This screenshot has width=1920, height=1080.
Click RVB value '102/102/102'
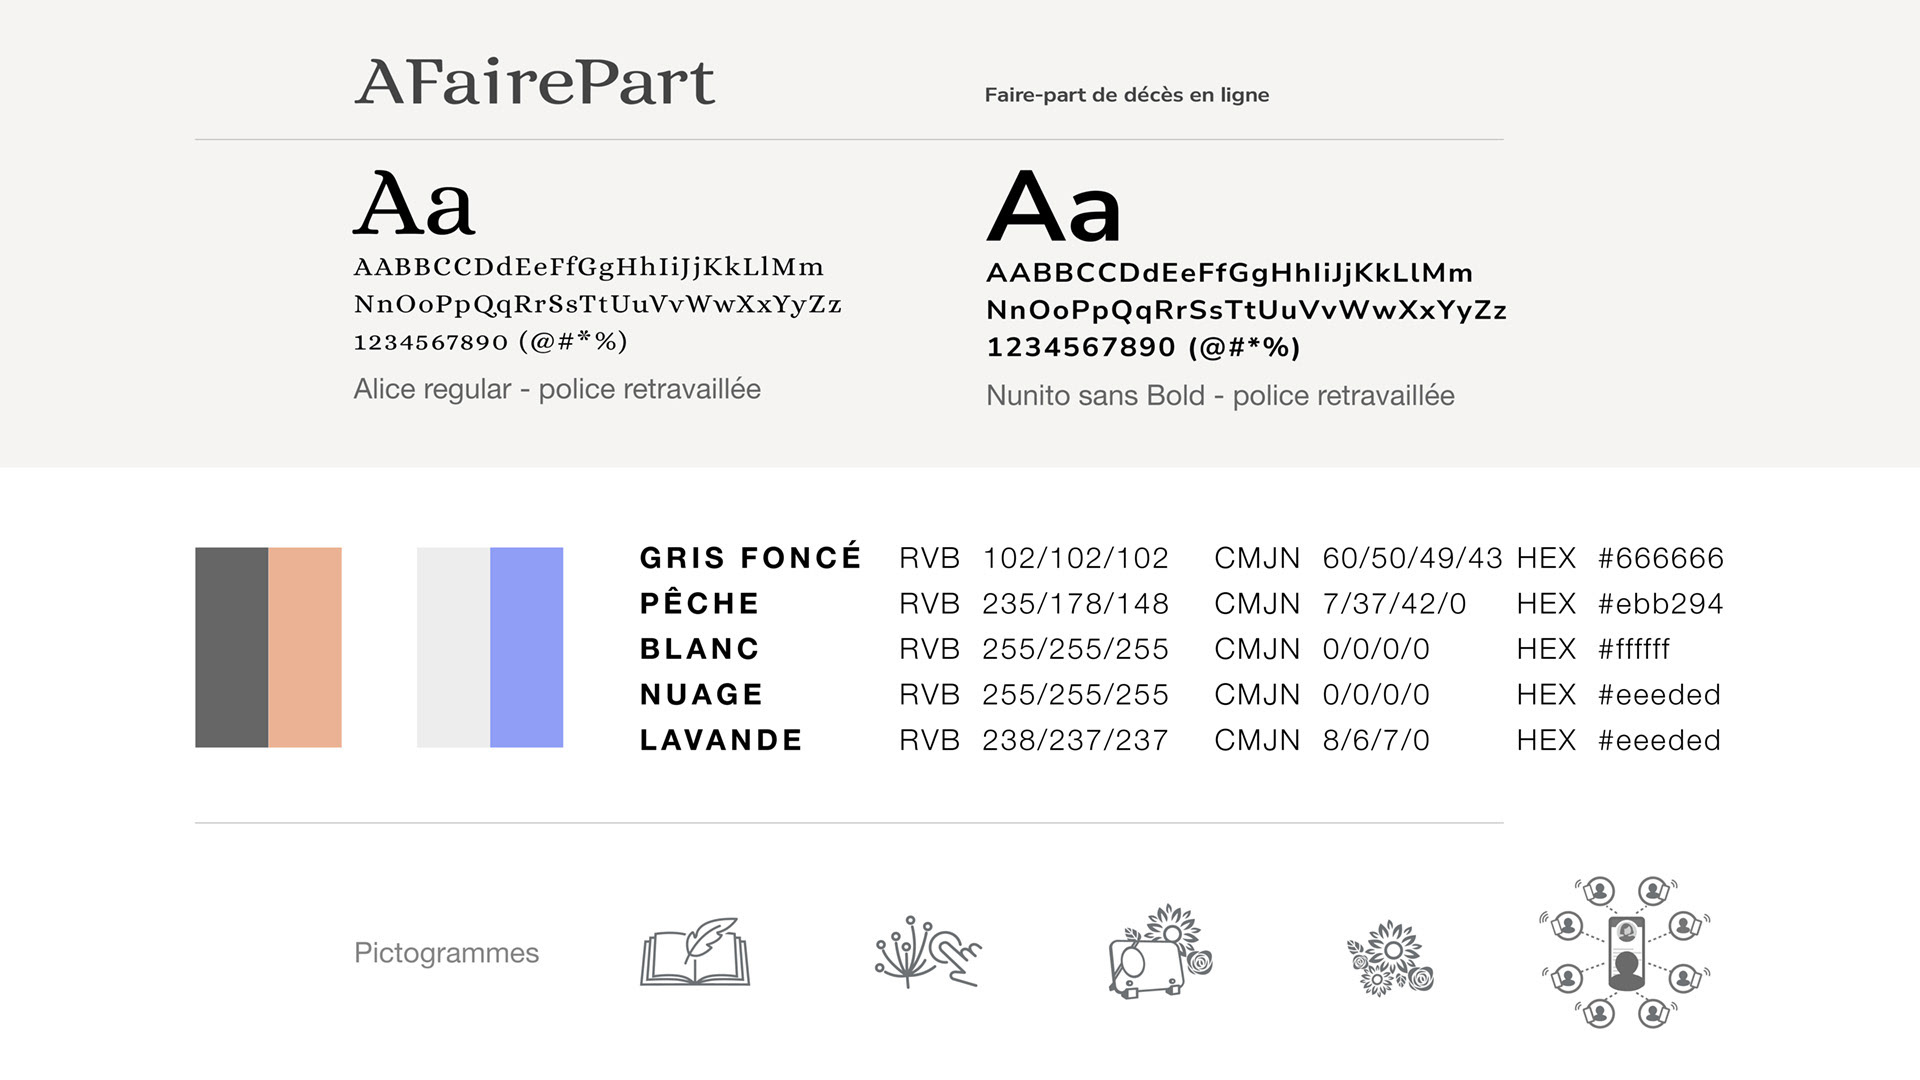click(x=1076, y=558)
